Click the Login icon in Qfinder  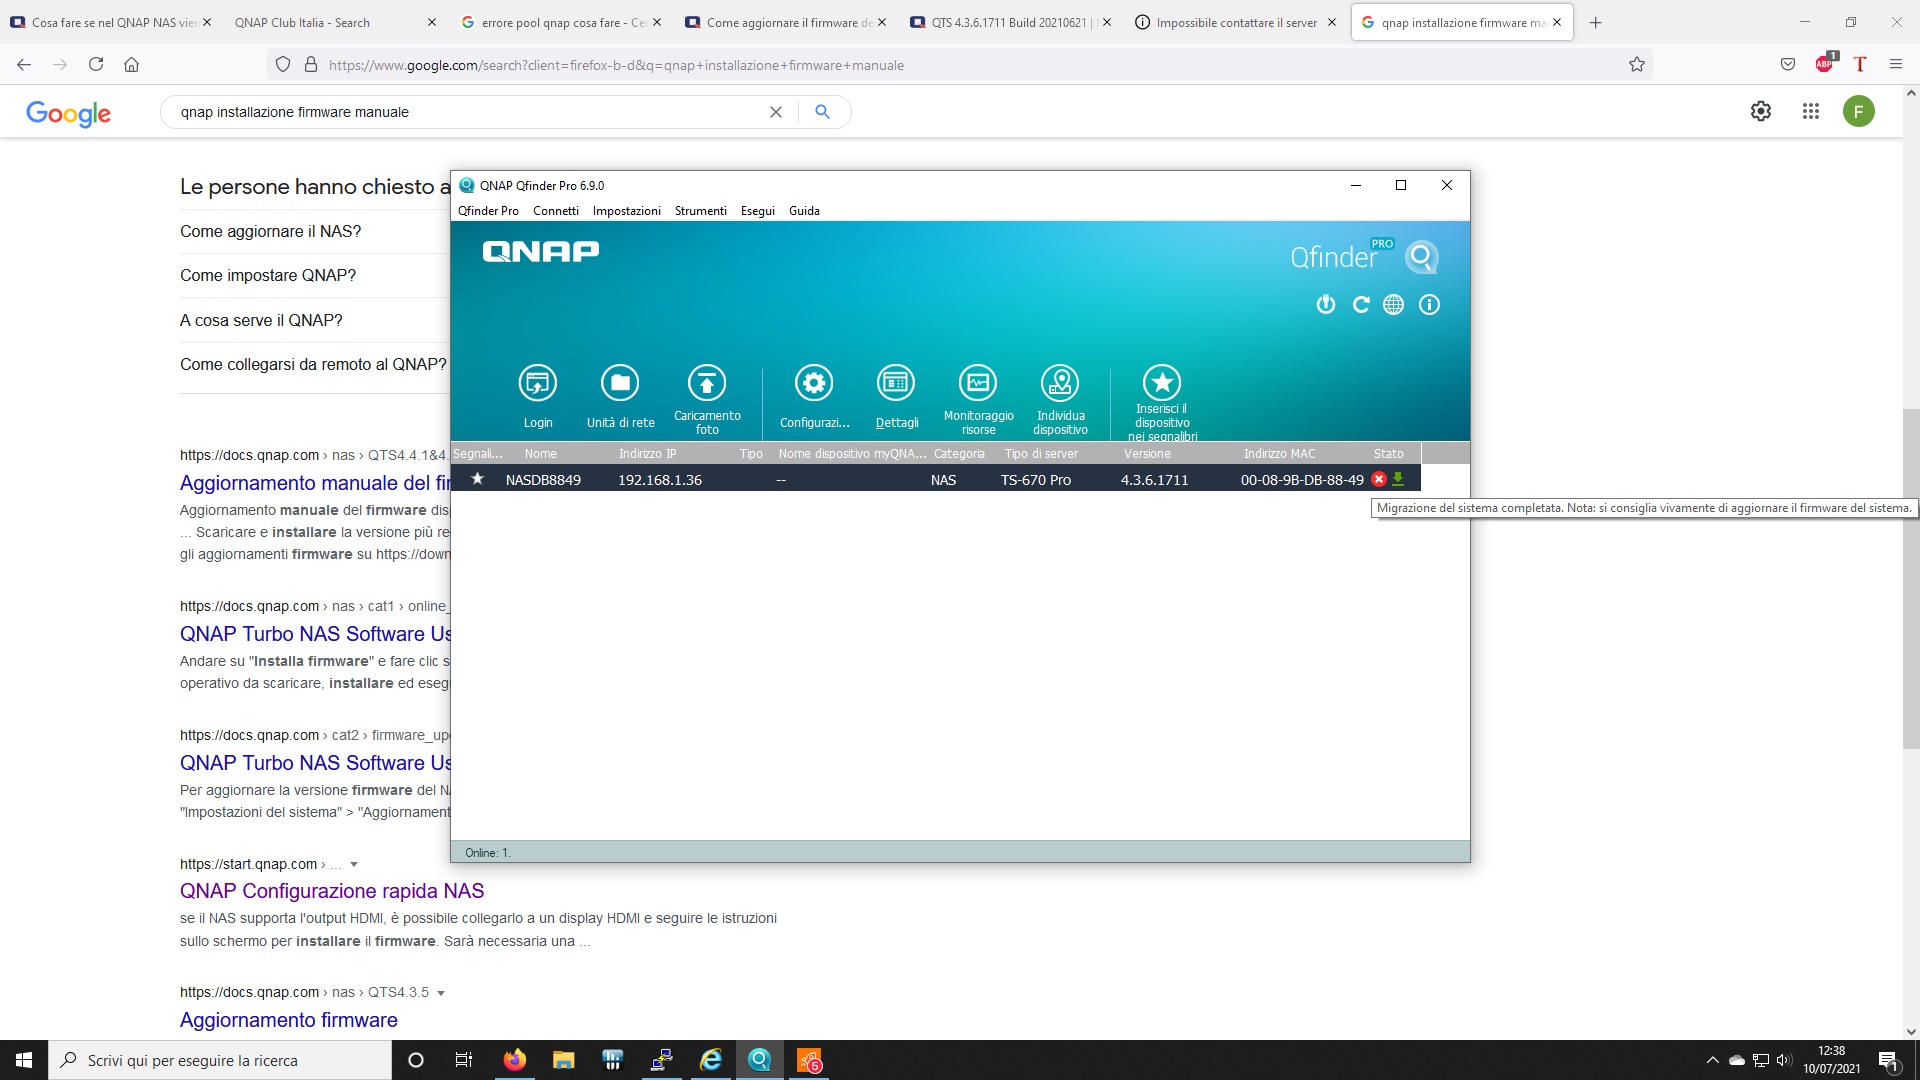(537, 383)
